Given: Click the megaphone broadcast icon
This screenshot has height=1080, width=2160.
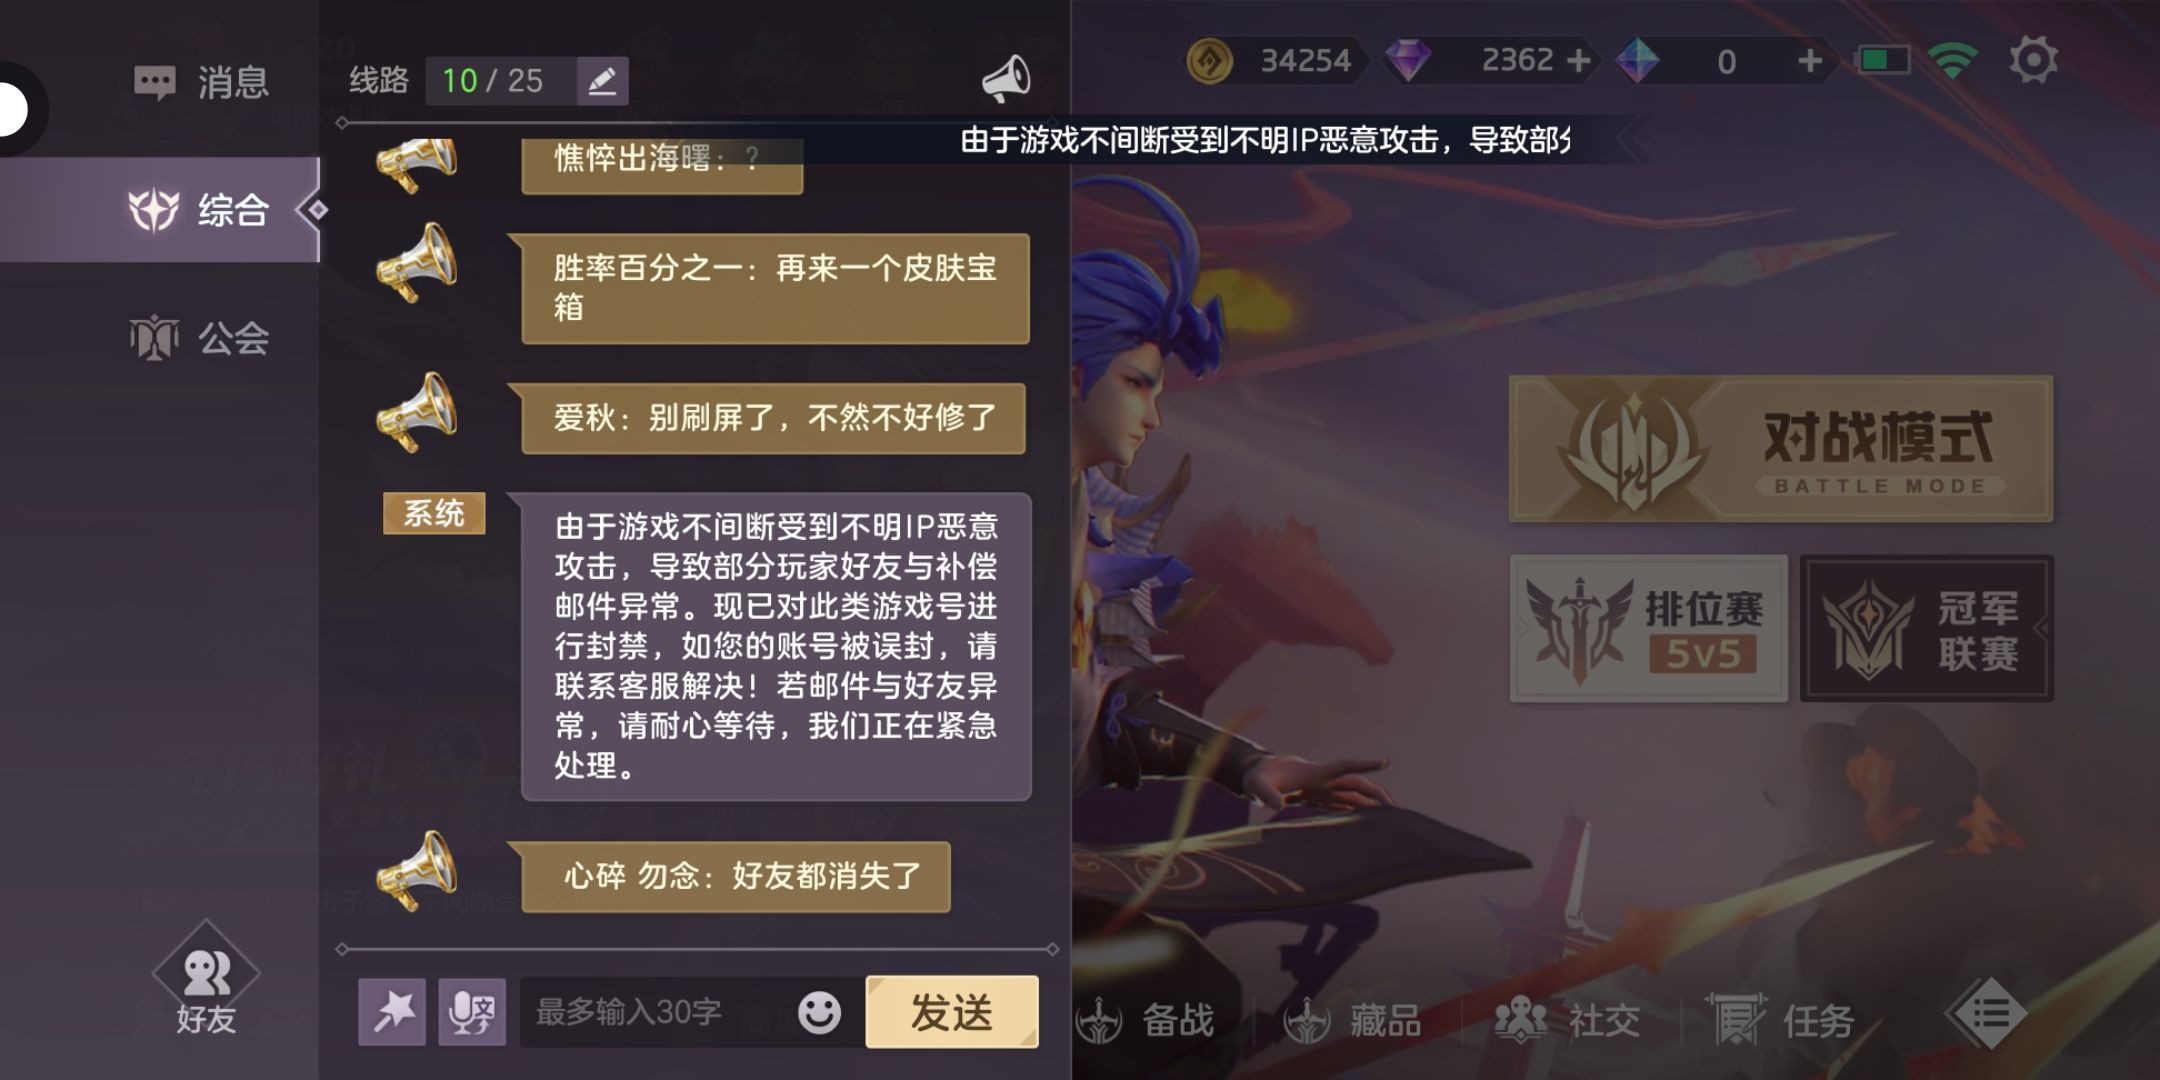Looking at the screenshot, I should tap(1005, 79).
